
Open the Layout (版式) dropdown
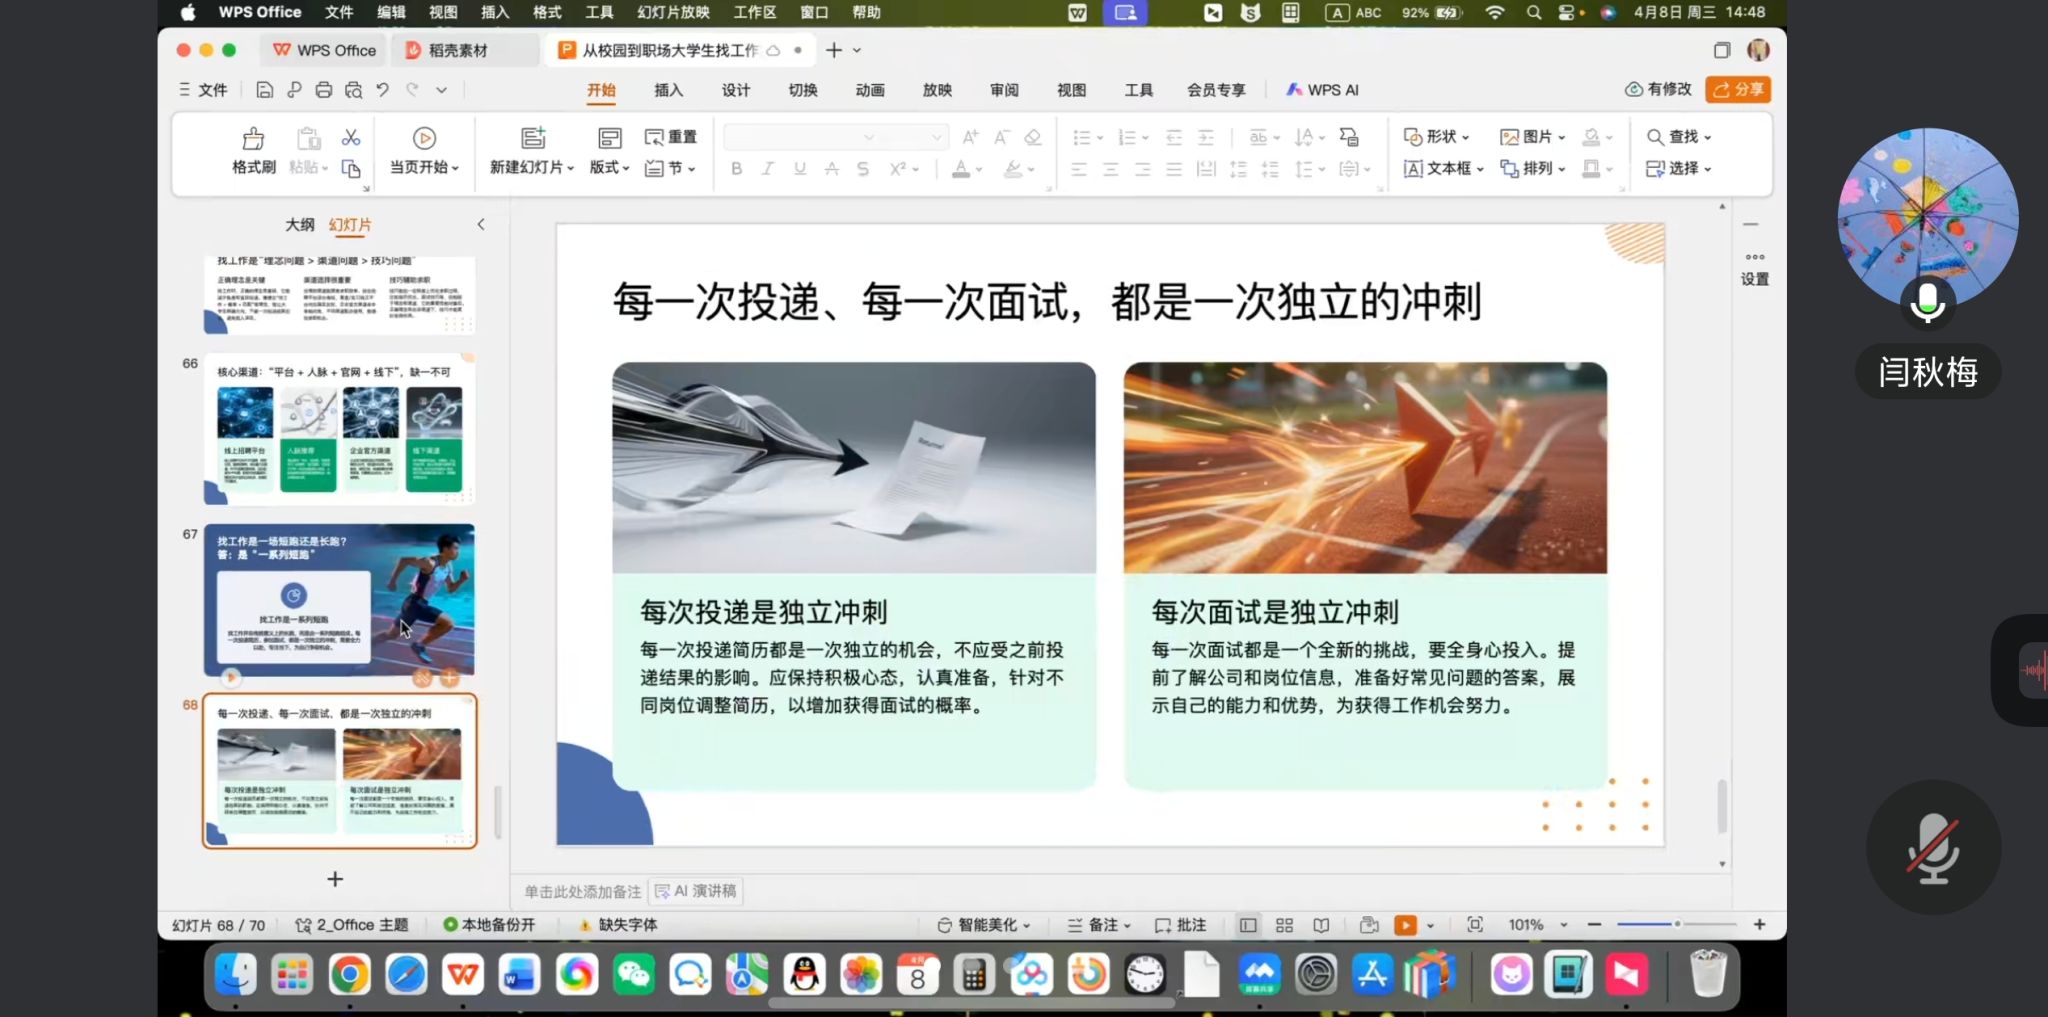click(x=609, y=168)
